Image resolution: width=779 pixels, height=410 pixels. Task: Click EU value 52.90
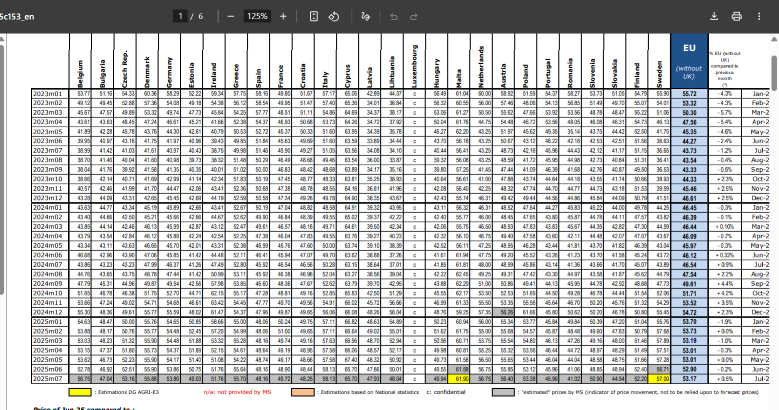click(x=689, y=369)
